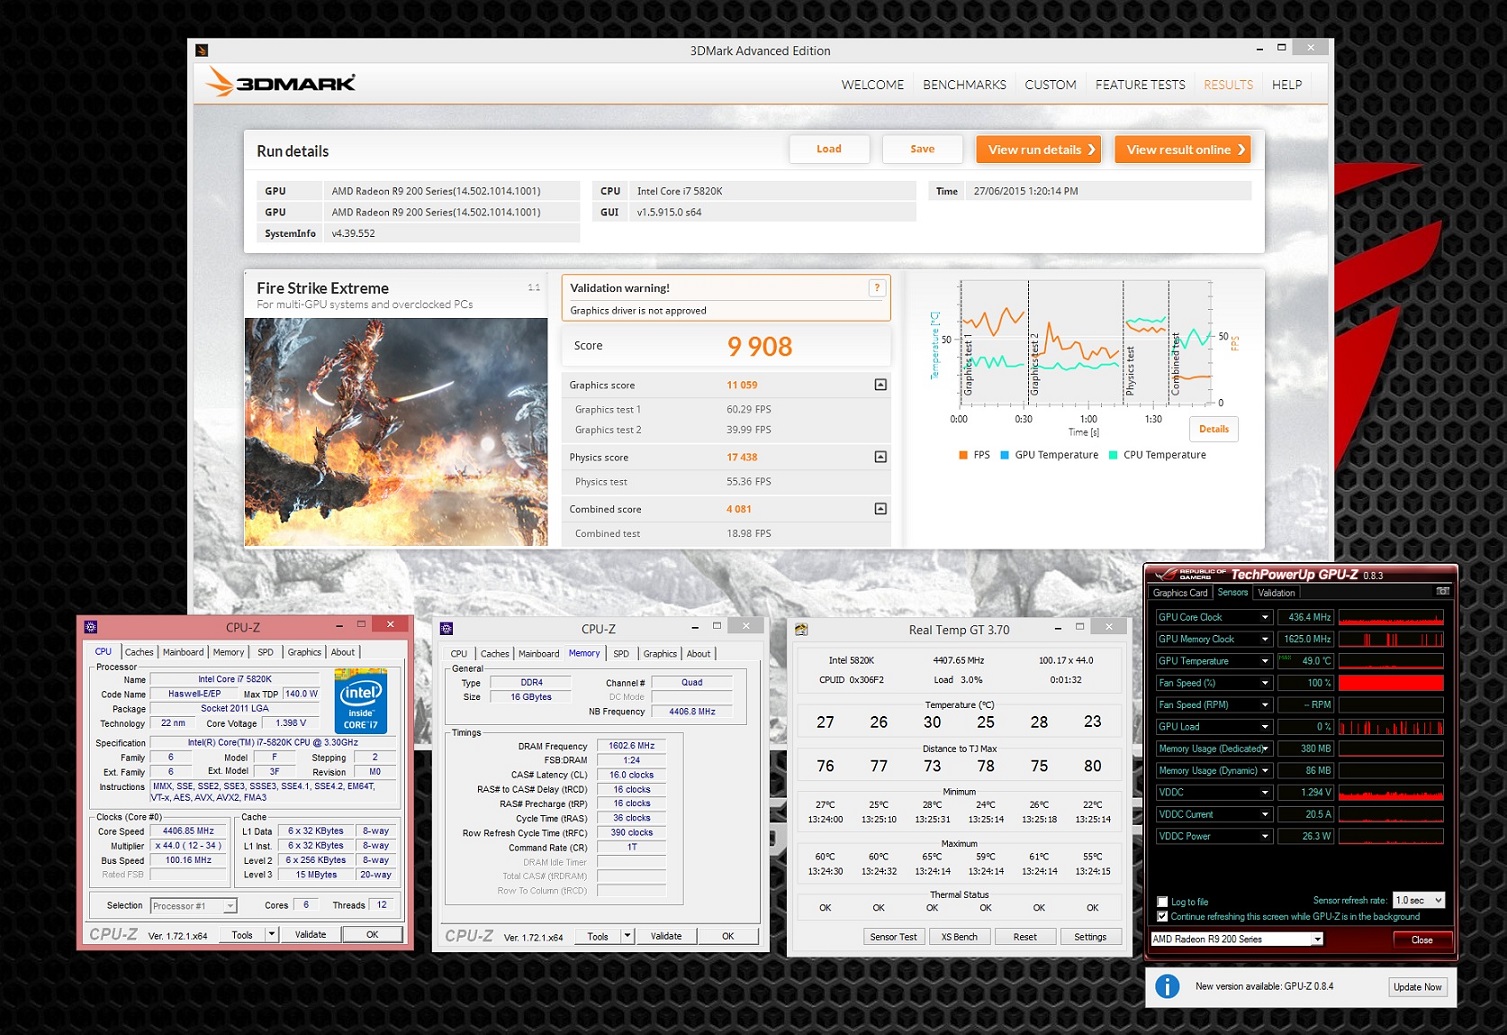This screenshot has width=1507, height=1035.
Task: Open the HELP tab in 3DMark
Action: 1287,85
